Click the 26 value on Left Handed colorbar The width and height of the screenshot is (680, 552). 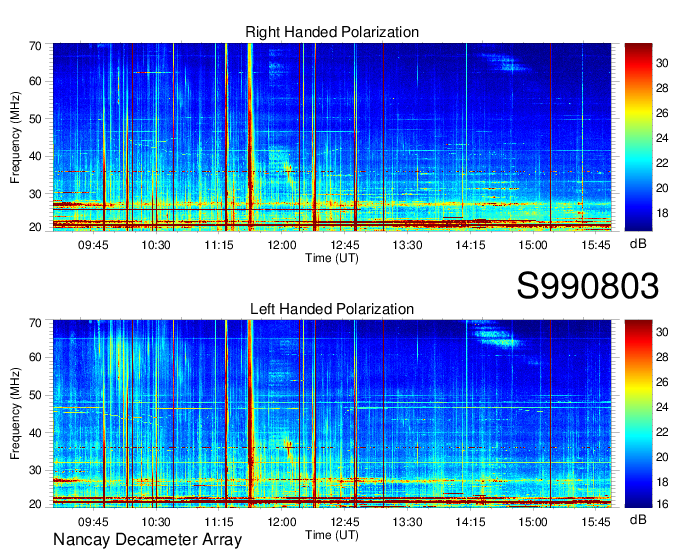[x=662, y=382]
